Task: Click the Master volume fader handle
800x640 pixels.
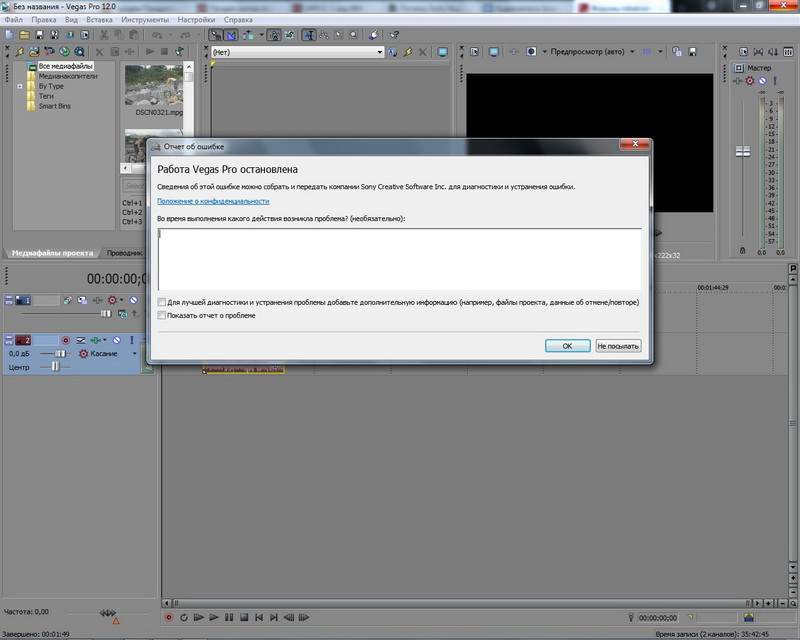Action: click(743, 150)
